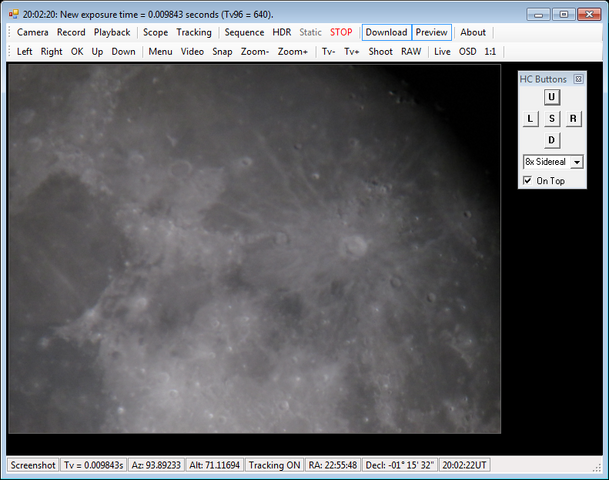Toggle the Download option
609x480 pixels.
pyautogui.click(x=386, y=32)
